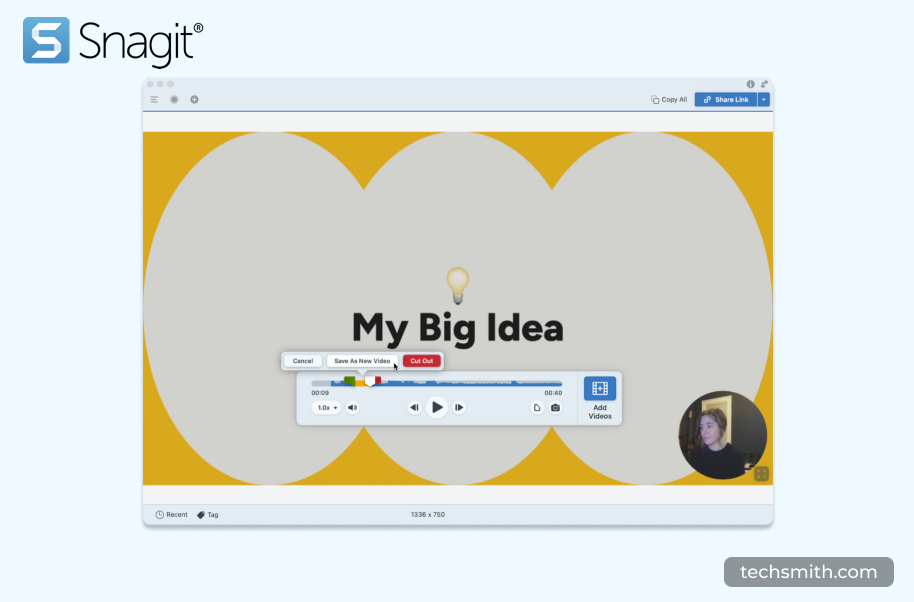914x602 pixels.
Task: Click Save As New Video
Action: 361,361
